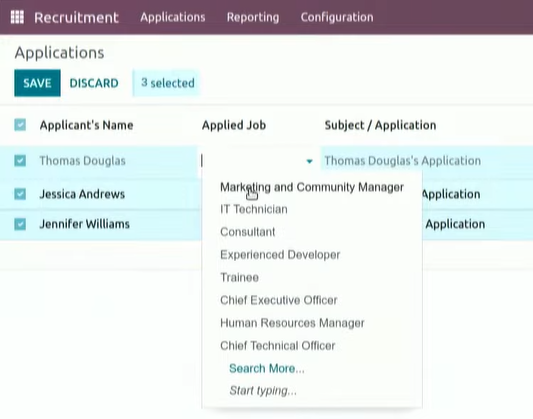The height and width of the screenshot is (419, 533).
Task: Open the Configuration menu
Action: click(x=337, y=17)
